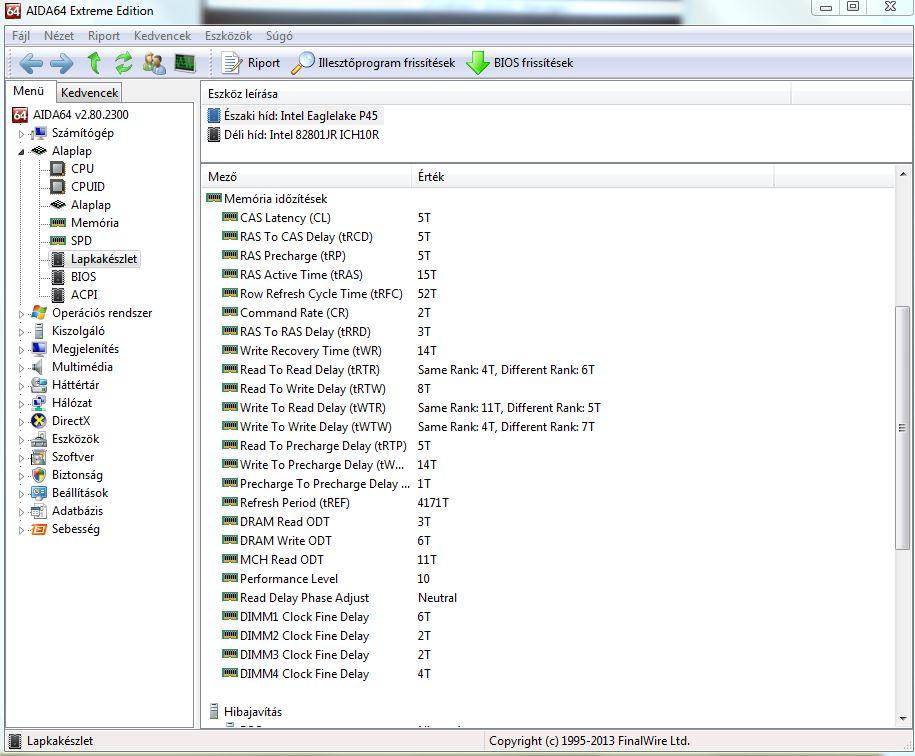
Task: Select the Refresh Period (tREF) row
Action: (x=547, y=503)
